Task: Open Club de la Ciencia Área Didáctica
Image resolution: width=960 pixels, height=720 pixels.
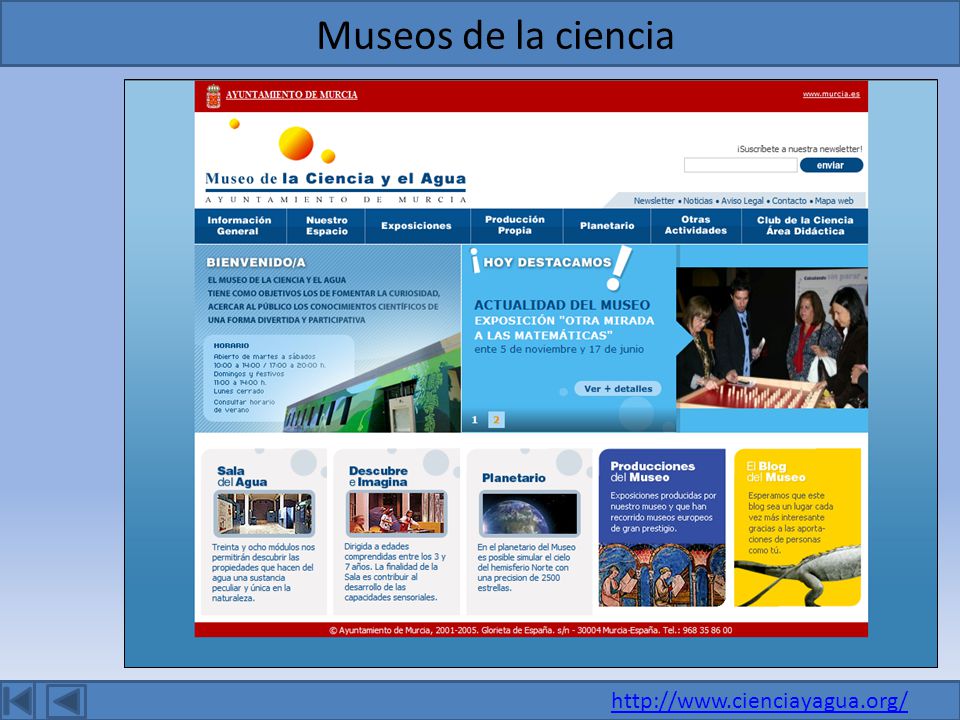Action: pos(804,226)
